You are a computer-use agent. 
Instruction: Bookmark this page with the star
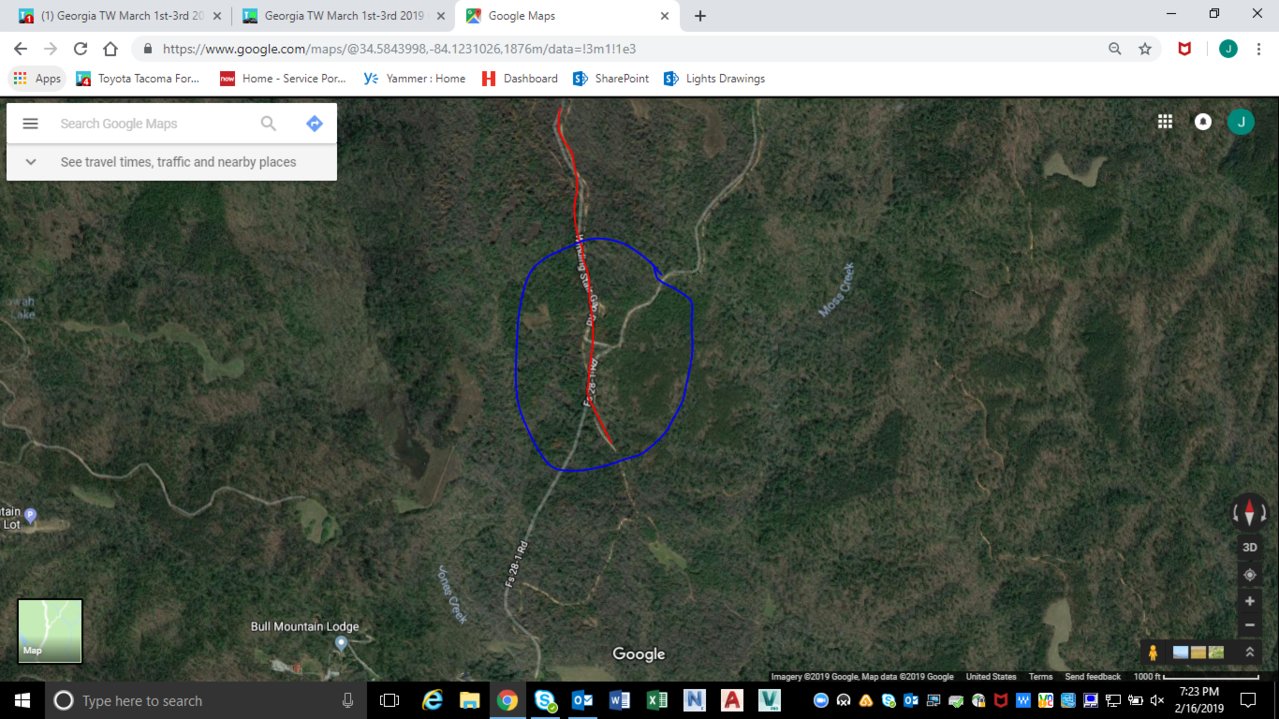(x=1145, y=48)
